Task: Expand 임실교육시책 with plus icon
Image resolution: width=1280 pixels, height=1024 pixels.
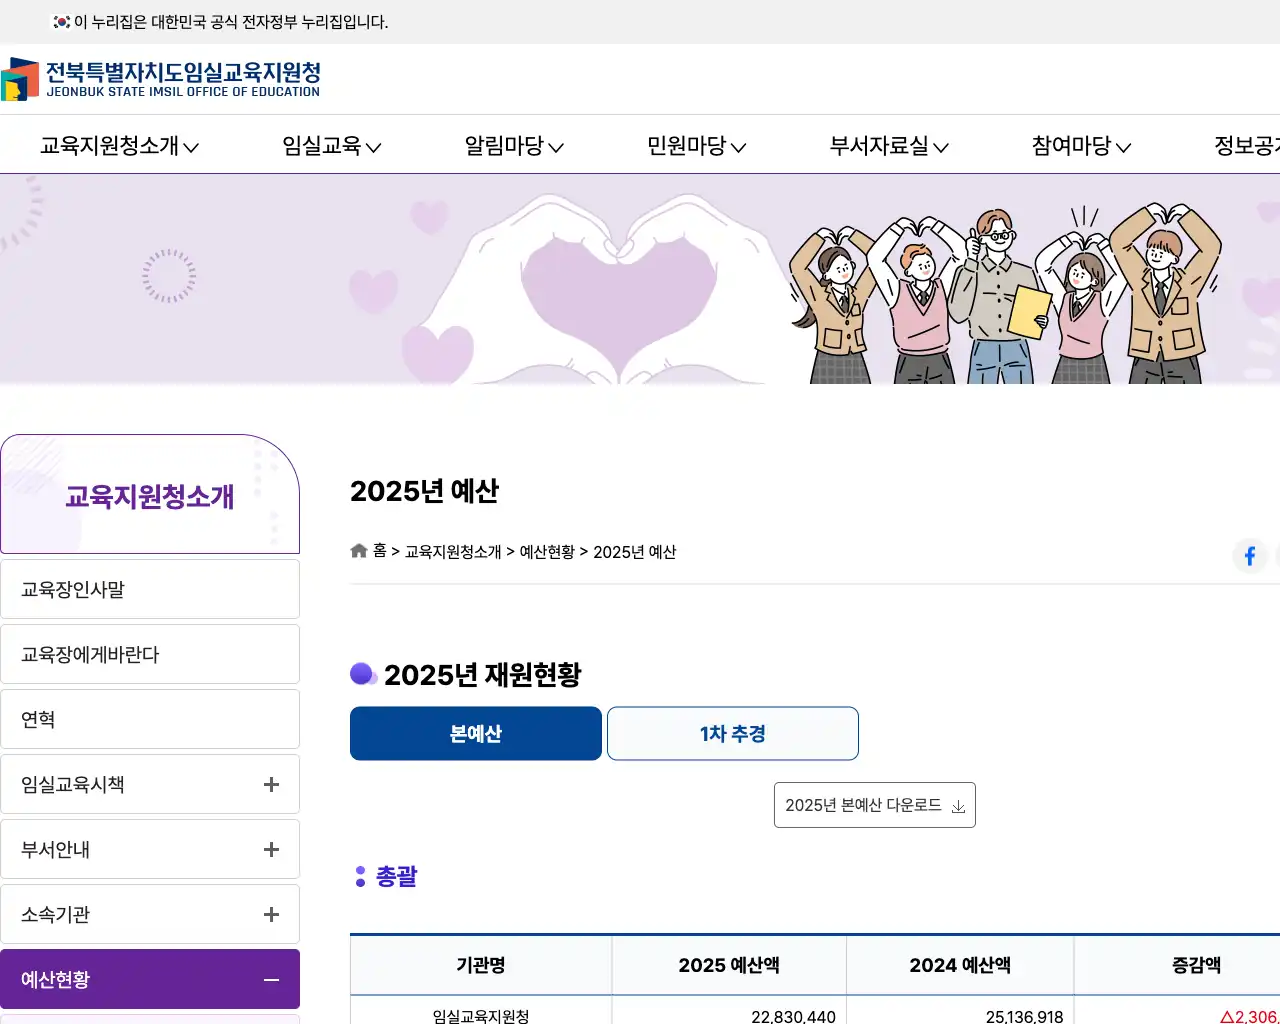Action: point(271,785)
